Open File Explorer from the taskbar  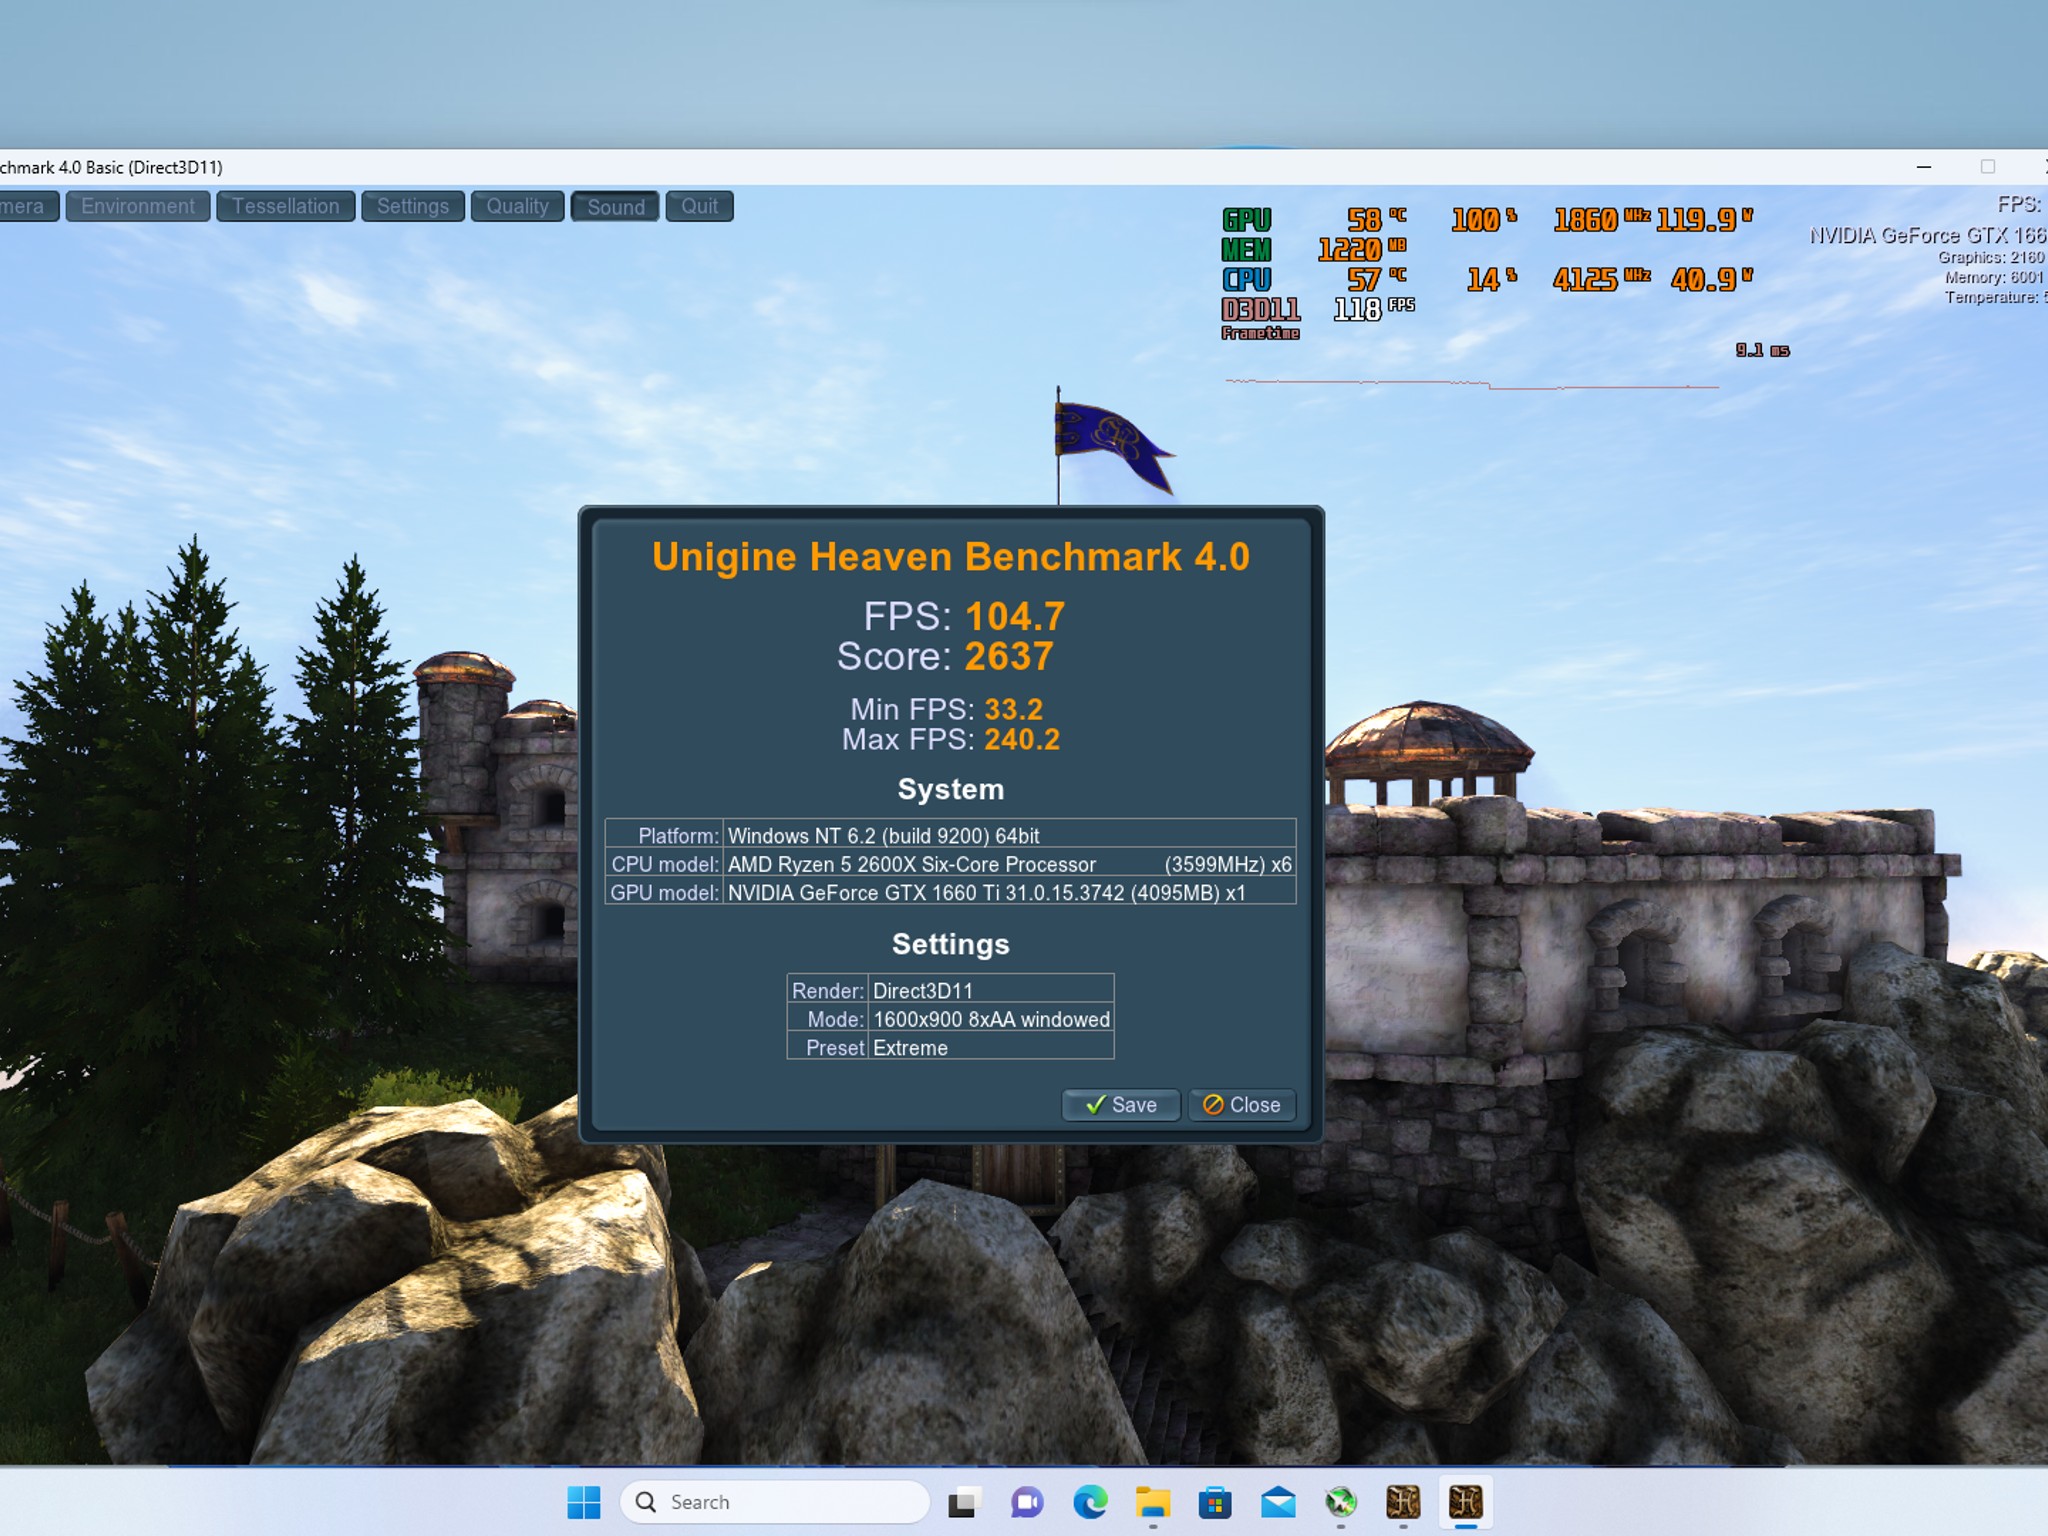coord(1152,1502)
